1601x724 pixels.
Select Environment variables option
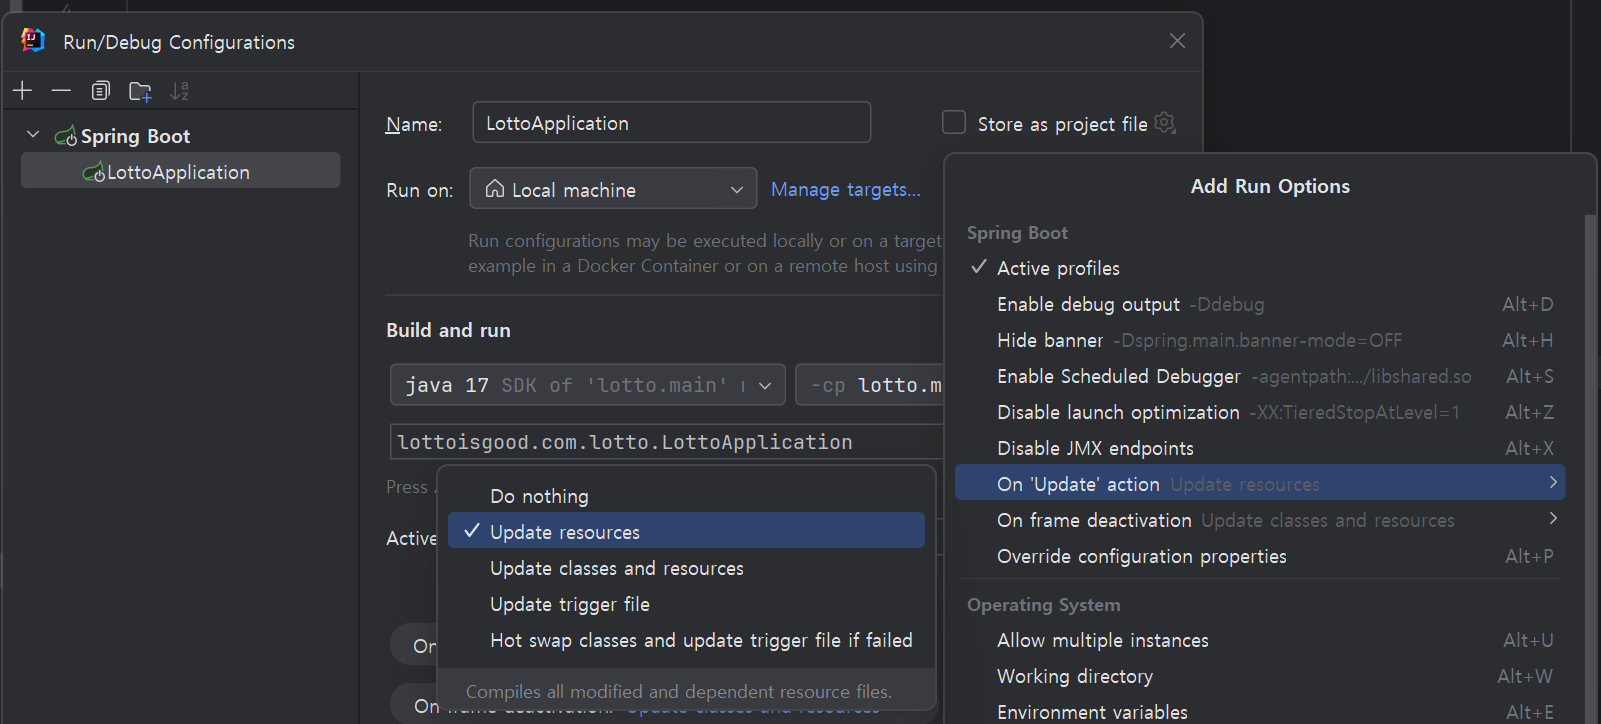coord(1260,711)
